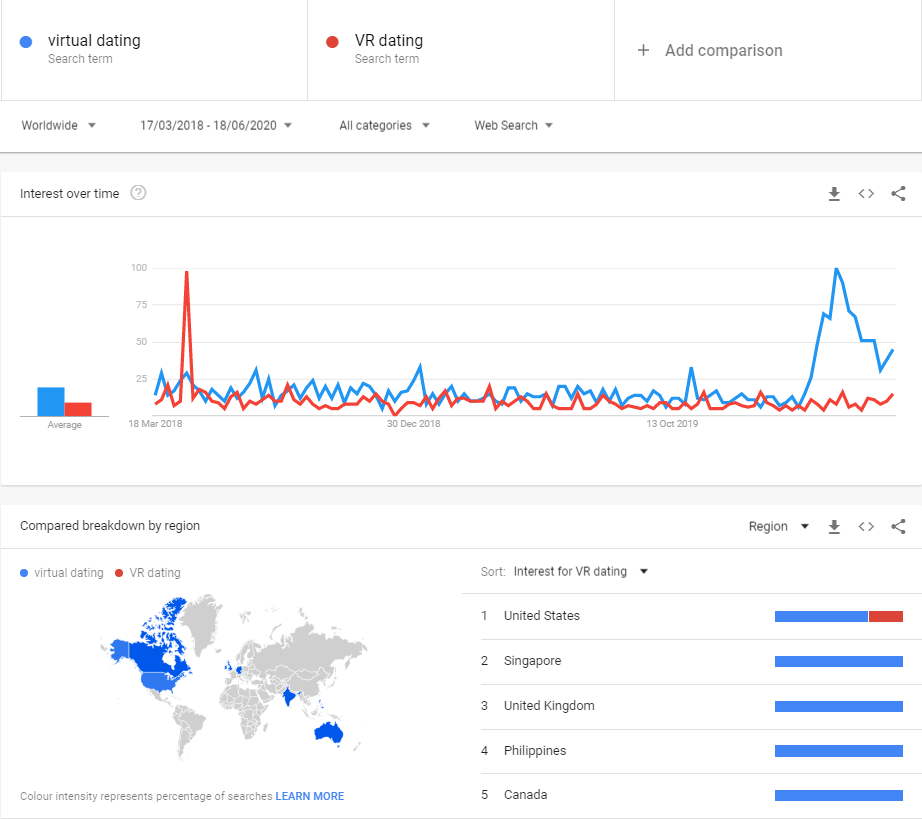Screen dimensions: 922x819
Task: Embed the Interest over time chart
Action: (866, 193)
